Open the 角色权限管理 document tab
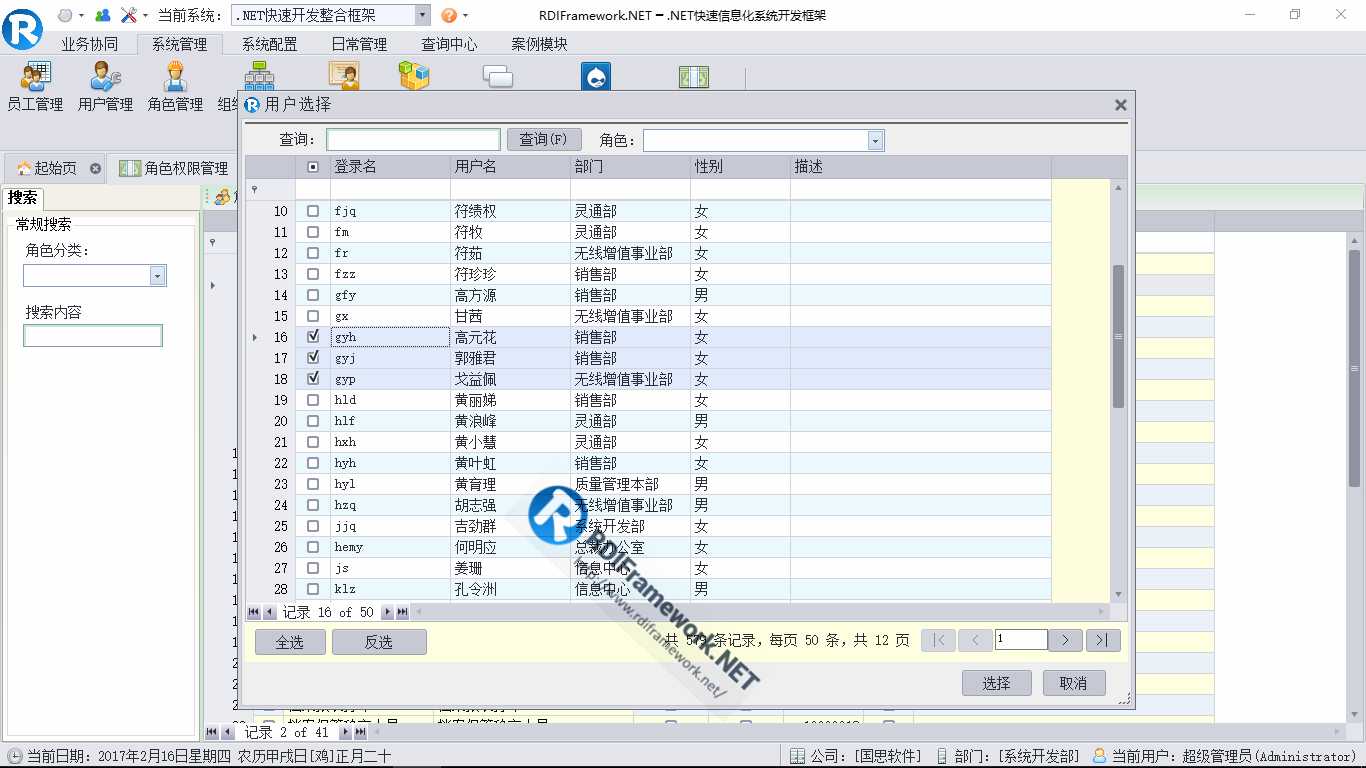The width and height of the screenshot is (1366, 768). click(174, 168)
